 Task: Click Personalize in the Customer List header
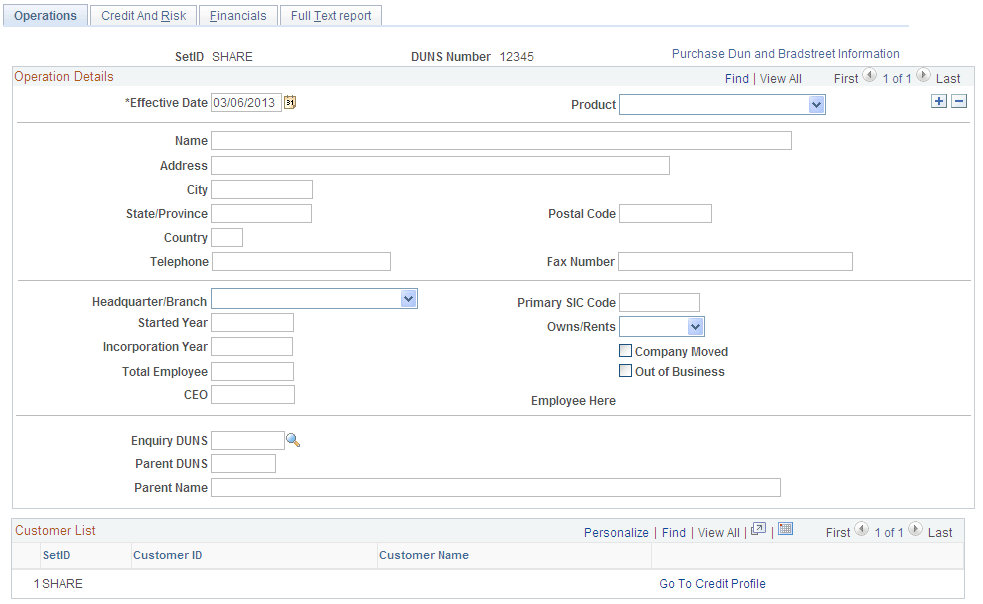[616, 532]
